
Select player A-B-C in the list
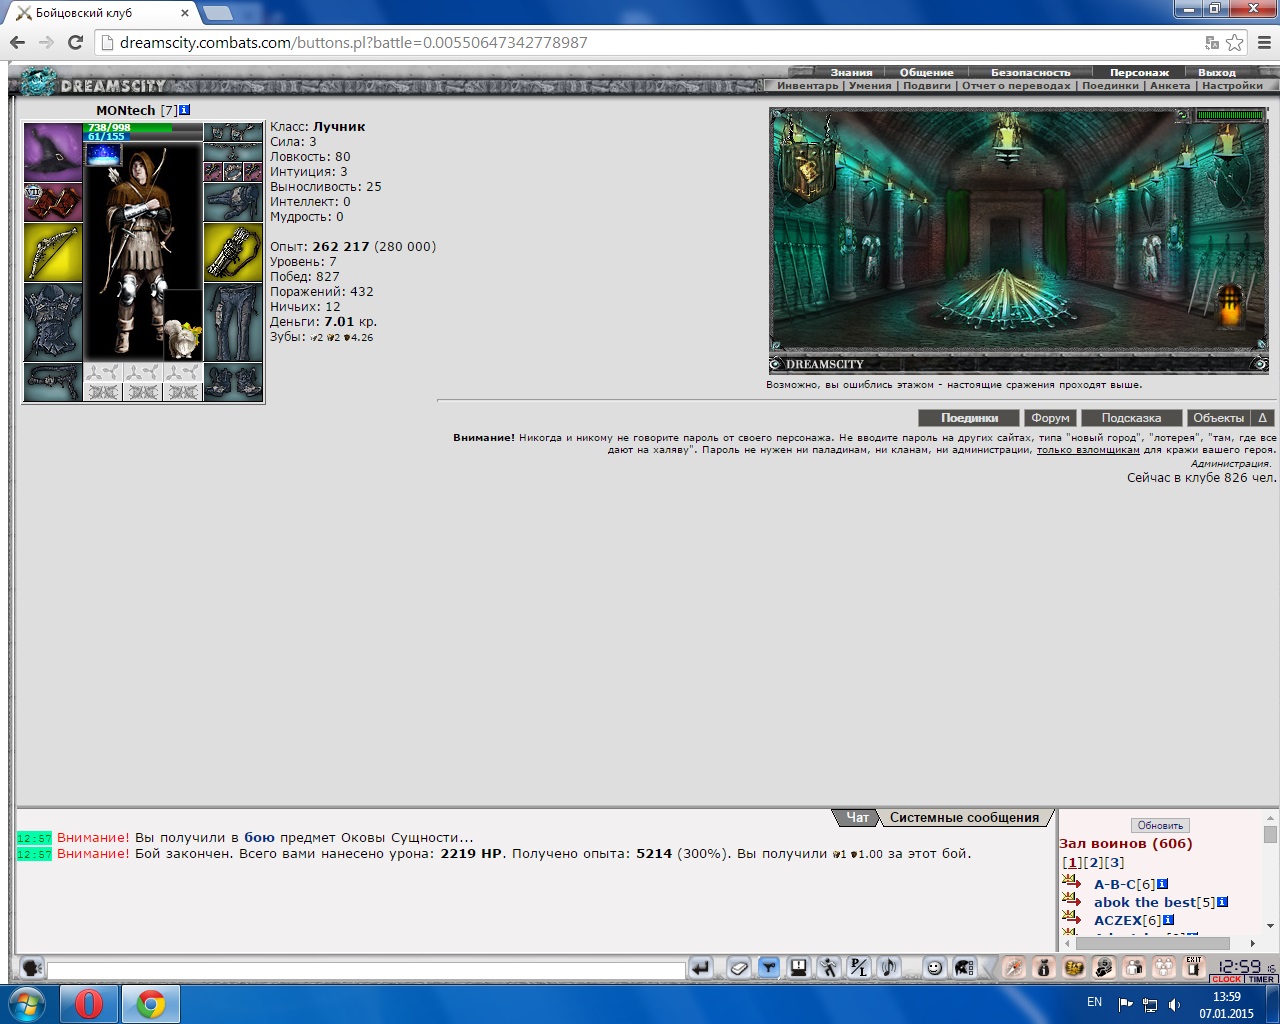point(1115,884)
